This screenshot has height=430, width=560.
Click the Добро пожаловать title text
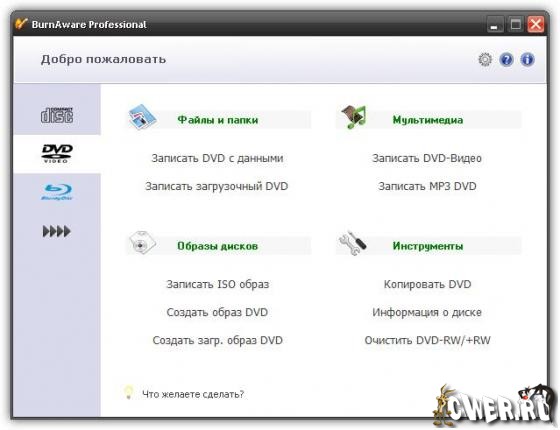pos(103,59)
